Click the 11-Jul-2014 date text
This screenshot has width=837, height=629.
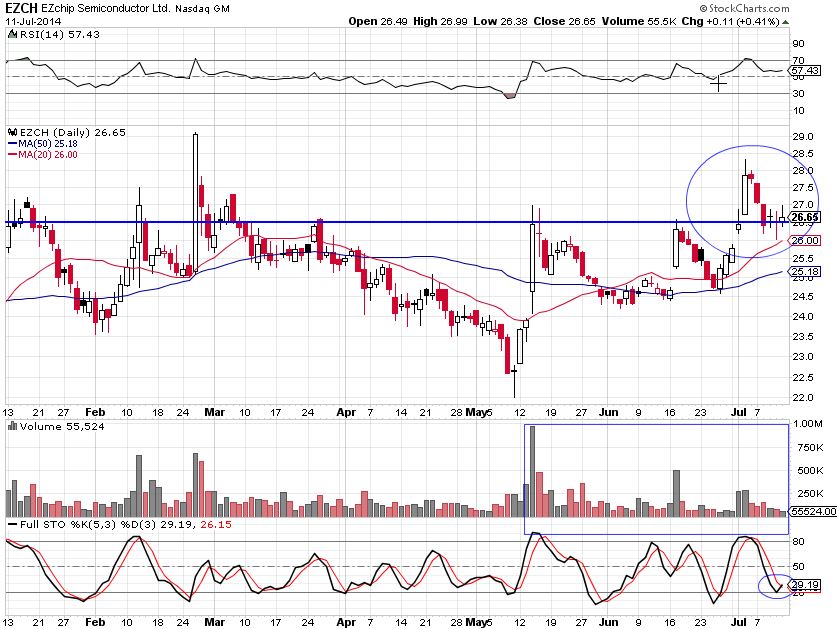[33, 22]
